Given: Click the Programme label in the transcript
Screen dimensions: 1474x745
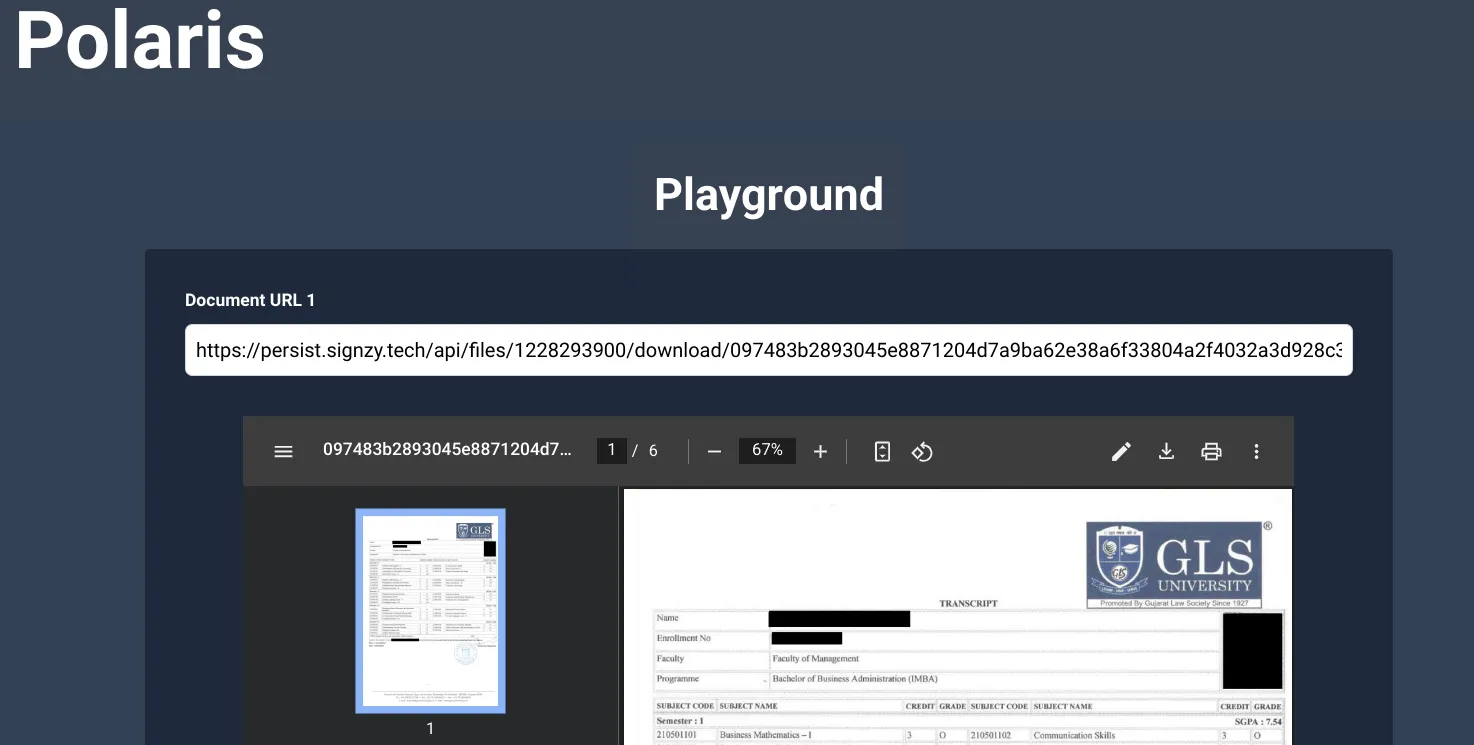Looking at the screenshot, I should (x=678, y=679).
